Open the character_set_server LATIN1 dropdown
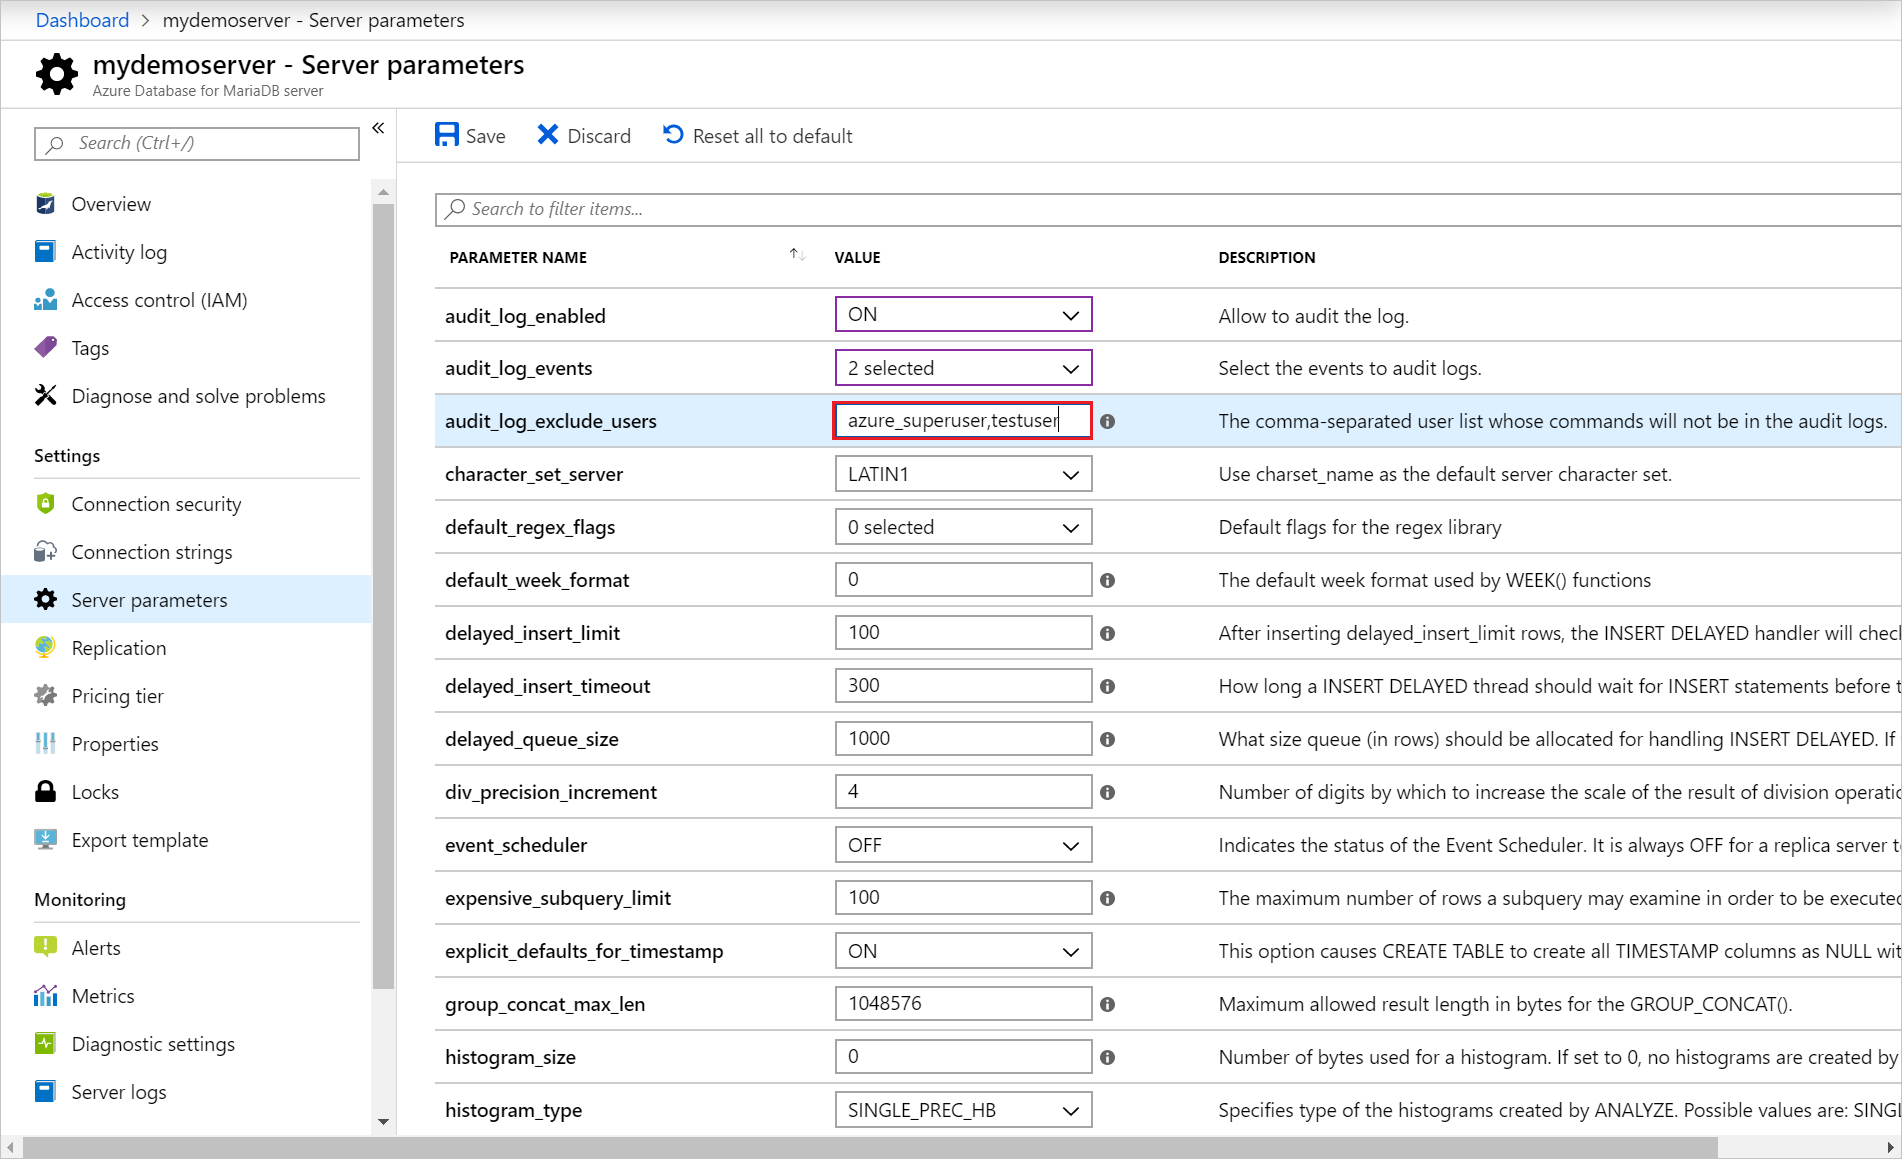Viewport: 1902px width, 1159px height. click(x=962, y=475)
